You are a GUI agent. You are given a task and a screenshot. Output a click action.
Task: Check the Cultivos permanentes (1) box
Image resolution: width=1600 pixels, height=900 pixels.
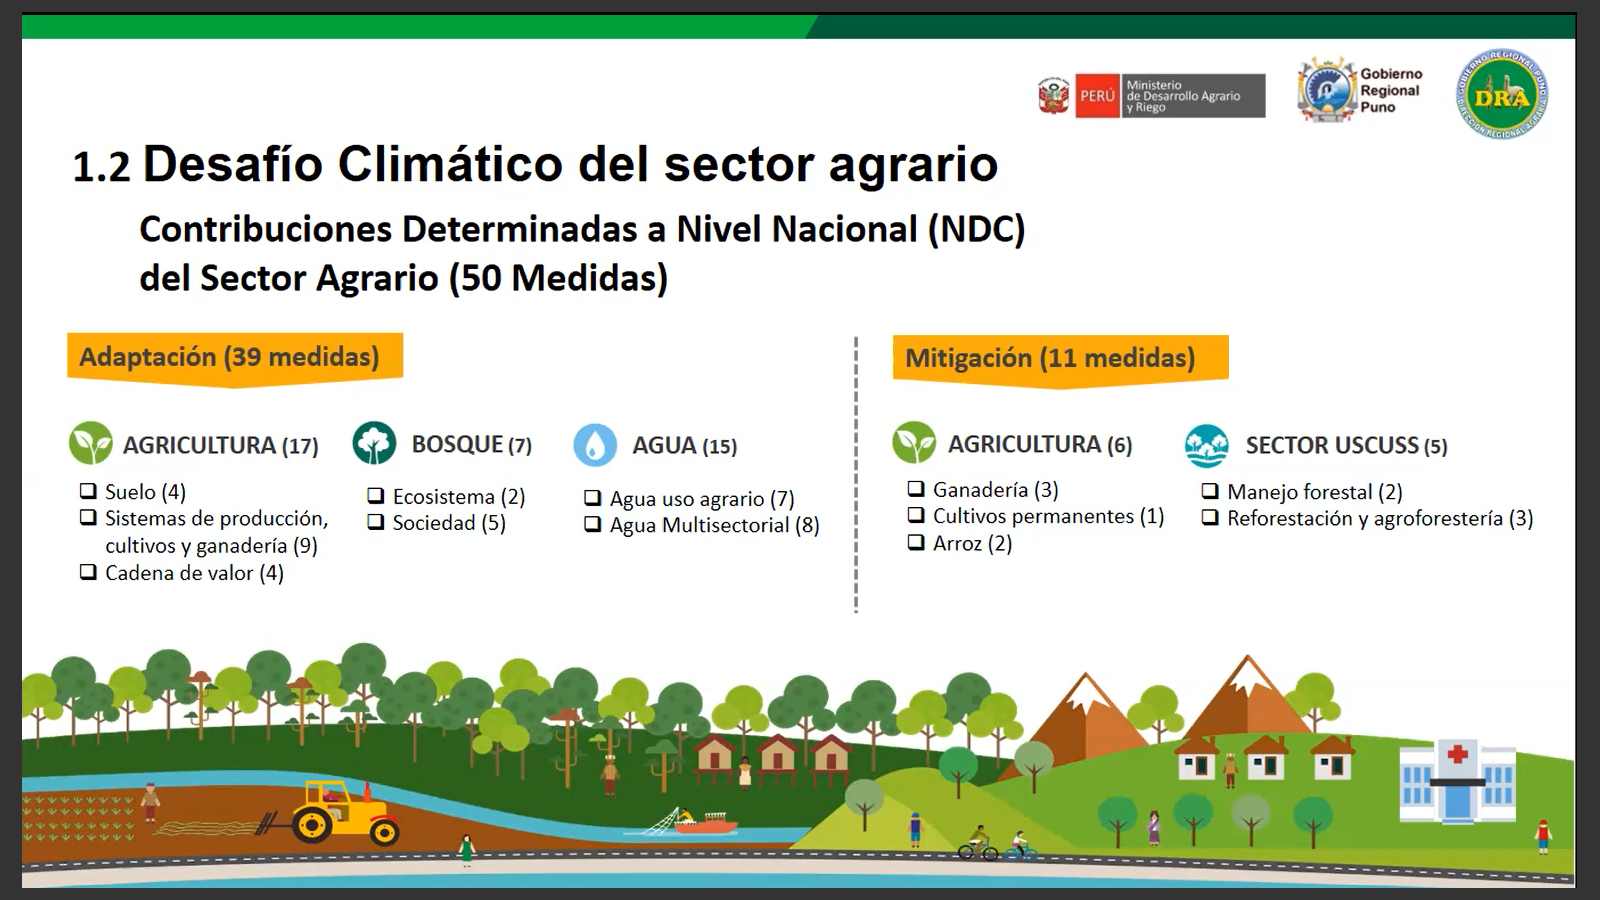(916, 516)
